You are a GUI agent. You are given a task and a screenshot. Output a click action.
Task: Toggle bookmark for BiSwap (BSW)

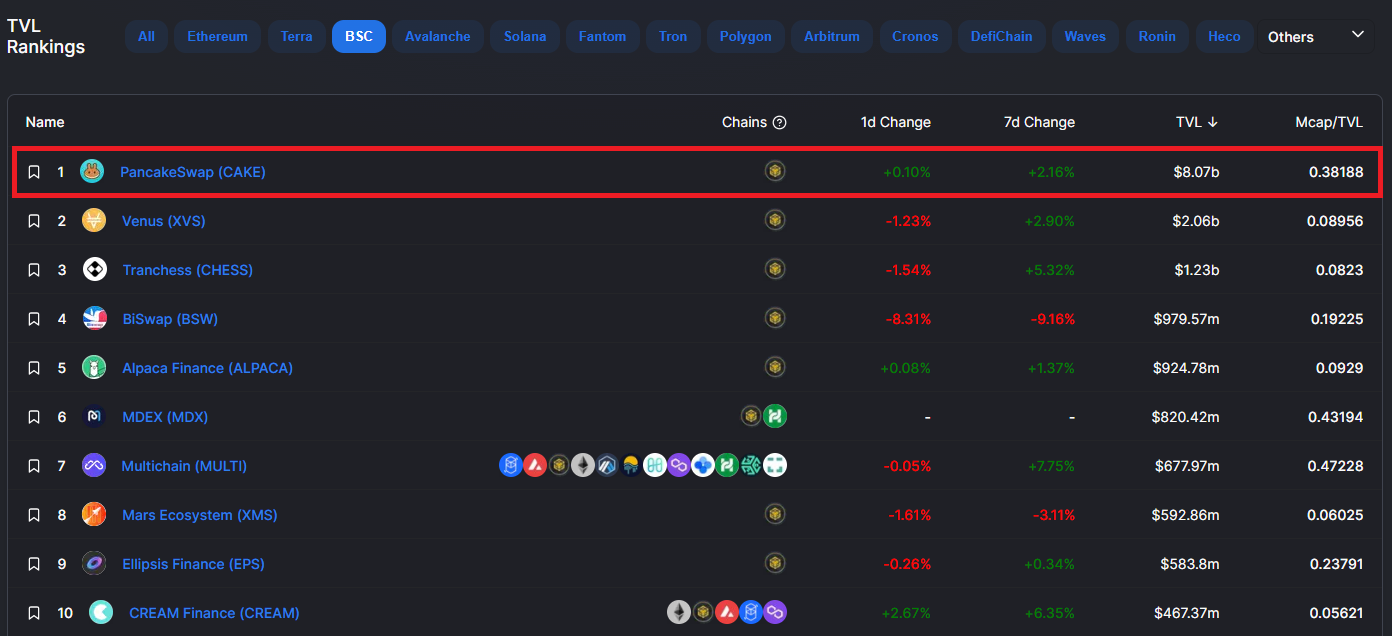tap(34, 319)
